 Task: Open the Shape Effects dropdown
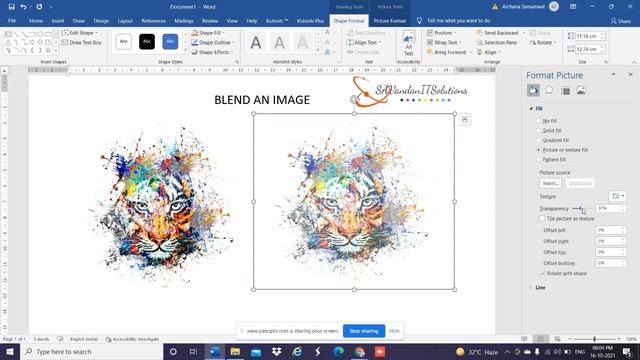click(212, 52)
